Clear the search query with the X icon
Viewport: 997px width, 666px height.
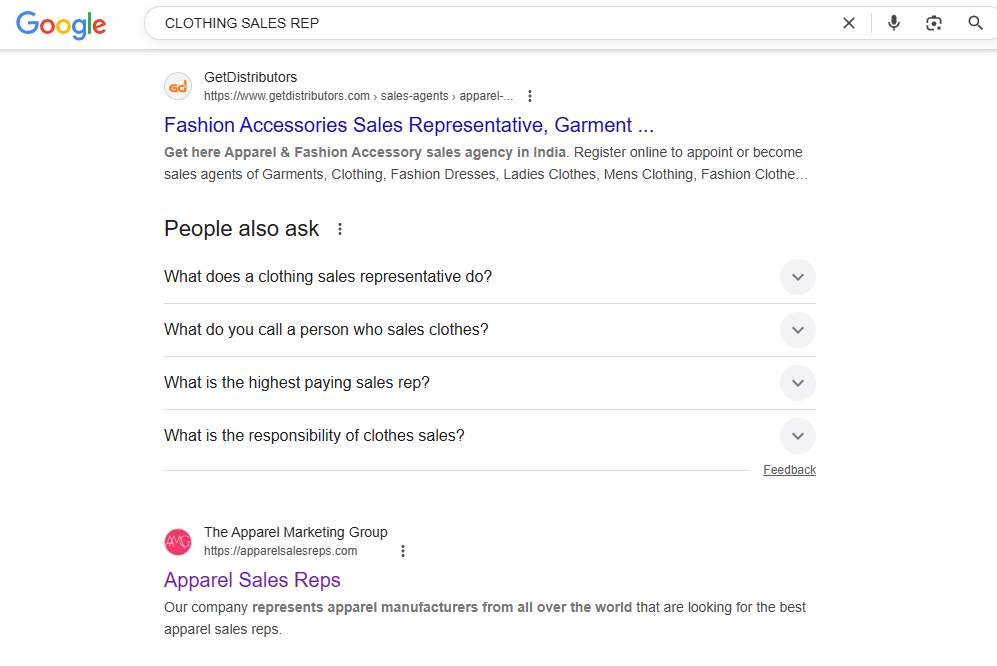tap(849, 24)
